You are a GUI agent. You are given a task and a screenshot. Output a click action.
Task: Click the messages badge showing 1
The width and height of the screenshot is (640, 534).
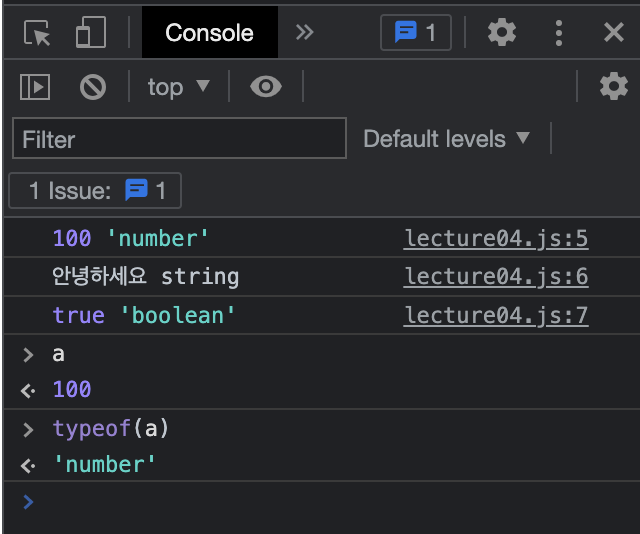tap(415, 33)
